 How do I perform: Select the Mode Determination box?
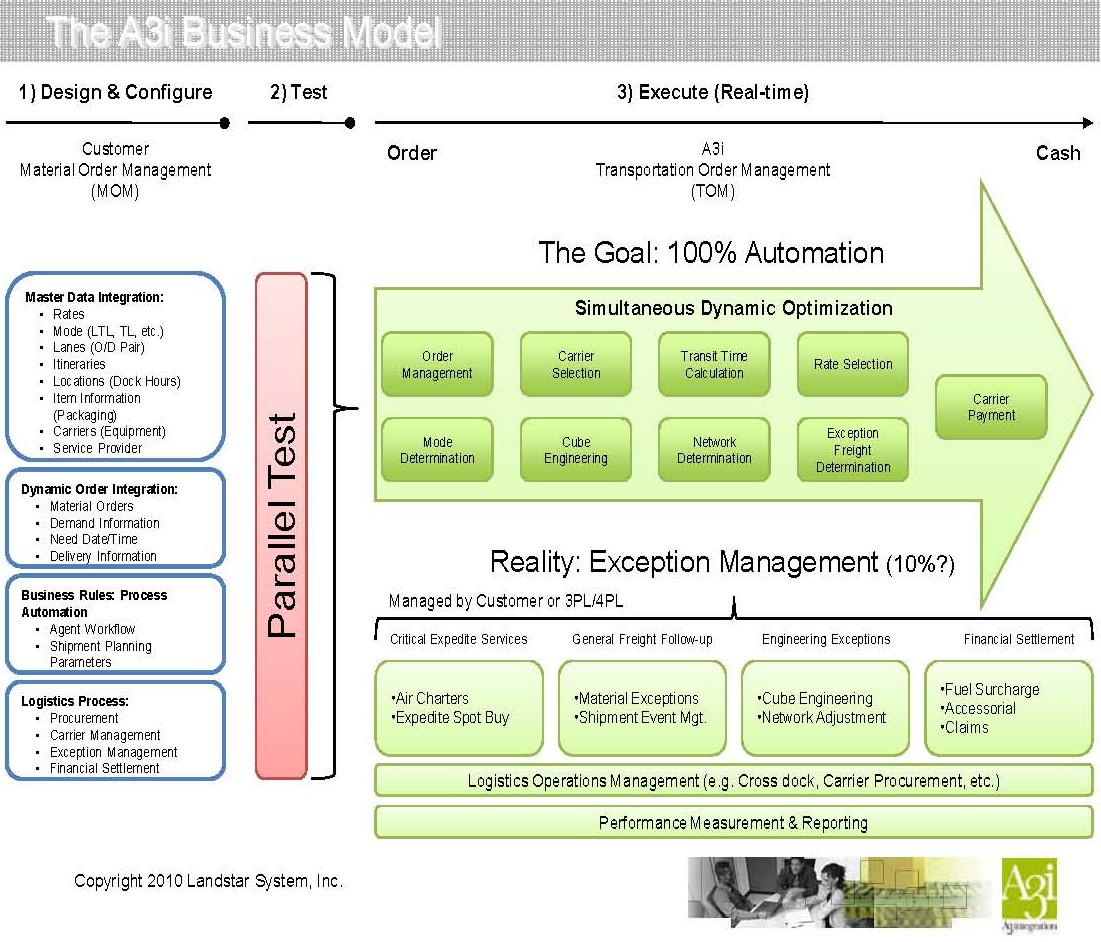[437, 450]
